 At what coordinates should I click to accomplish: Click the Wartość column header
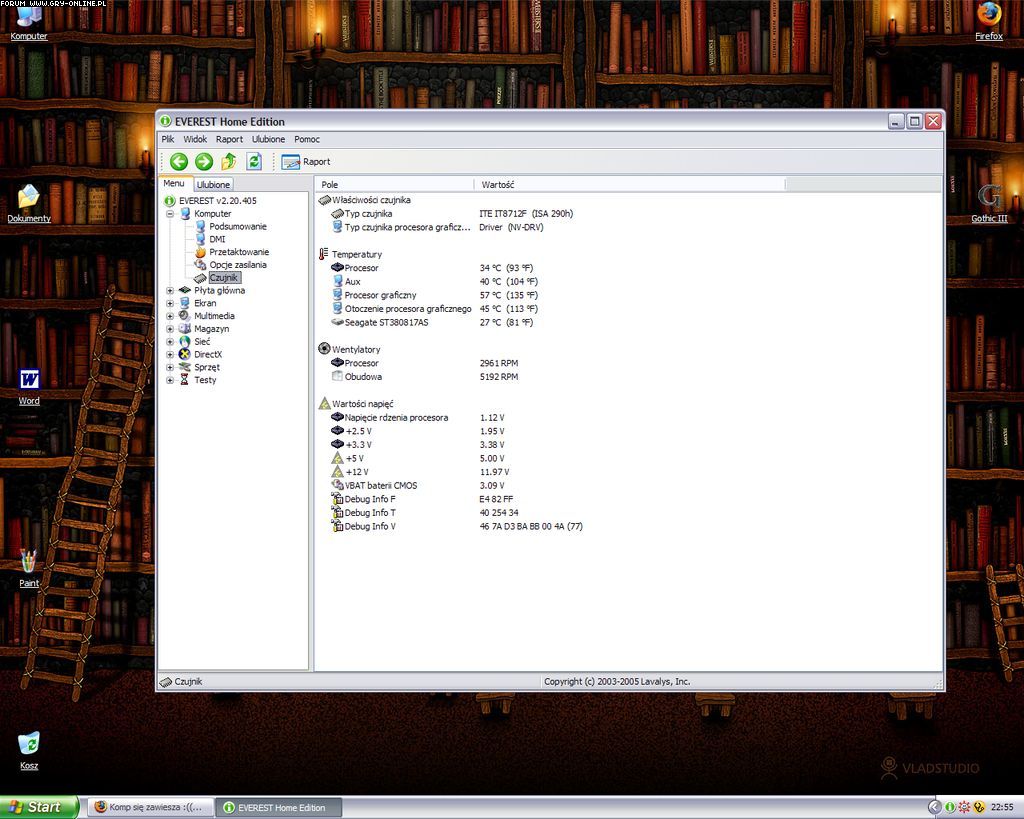[x=498, y=185]
